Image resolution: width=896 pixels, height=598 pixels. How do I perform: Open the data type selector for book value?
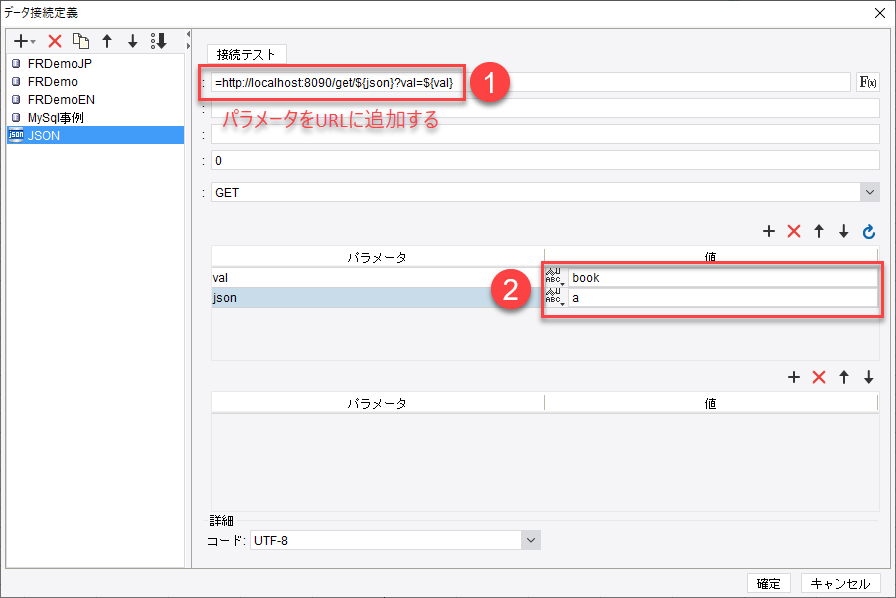(x=556, y=277)
